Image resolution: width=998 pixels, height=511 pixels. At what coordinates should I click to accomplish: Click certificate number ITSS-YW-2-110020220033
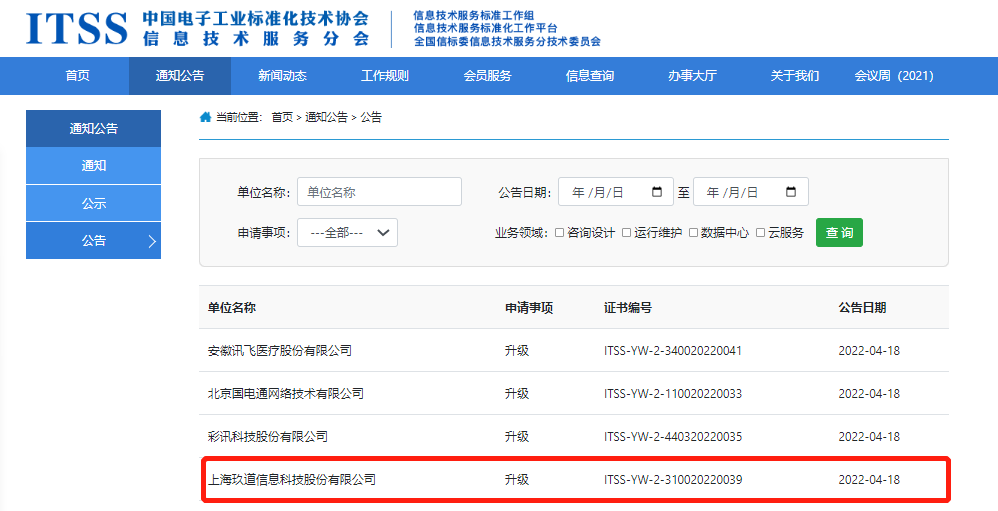673,394
